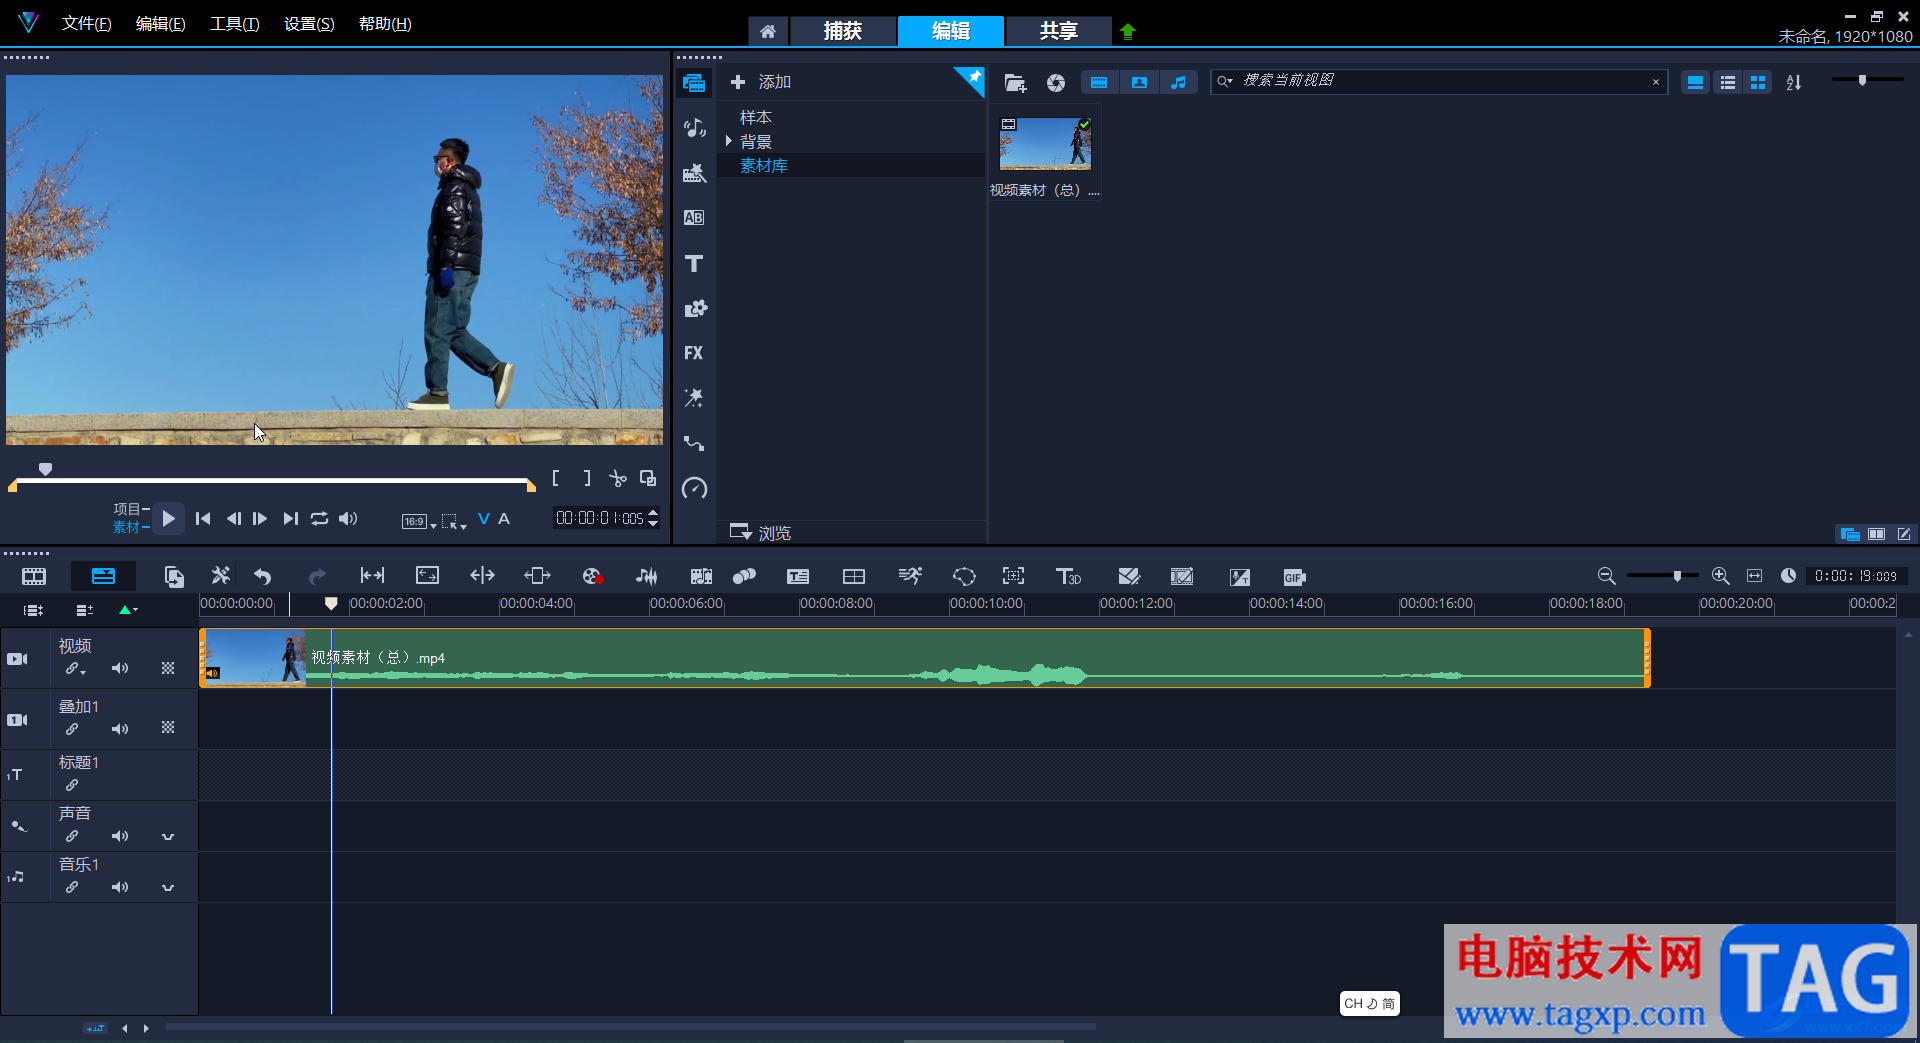Viewport: 1920px width, 1043px height.
Task: Set mark-in bracket in preview
Action: pos(556,479)
